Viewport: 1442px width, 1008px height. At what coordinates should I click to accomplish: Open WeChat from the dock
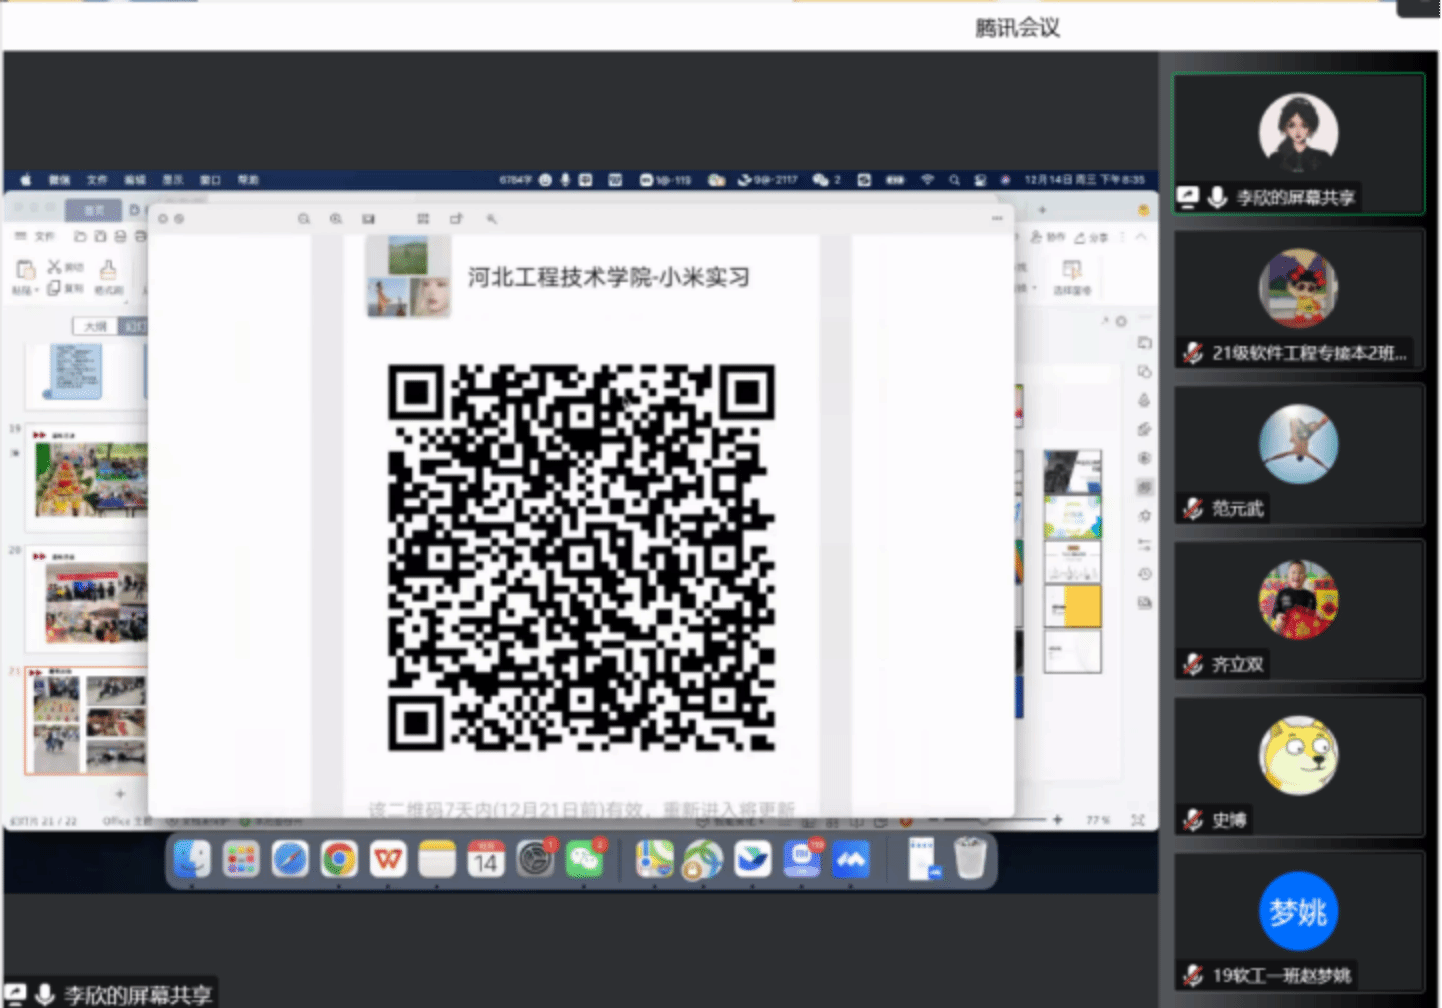(x=584, y=859)
